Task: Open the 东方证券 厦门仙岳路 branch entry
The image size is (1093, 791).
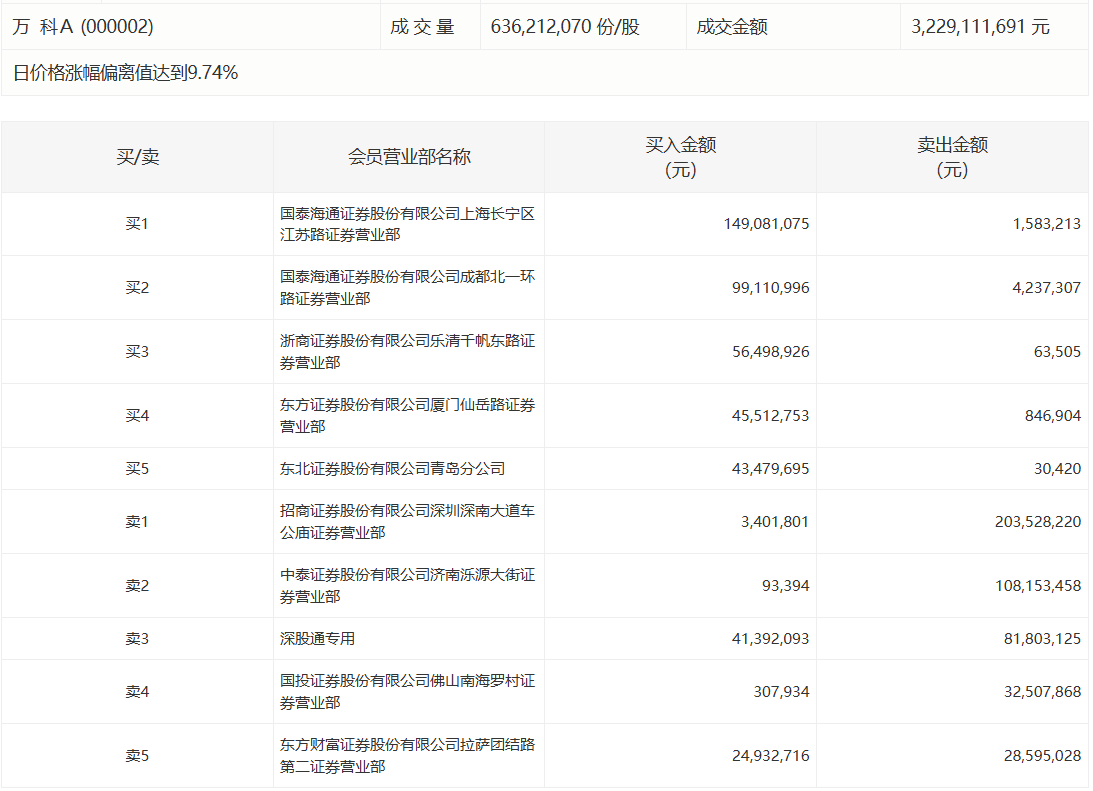Action: 408,416
